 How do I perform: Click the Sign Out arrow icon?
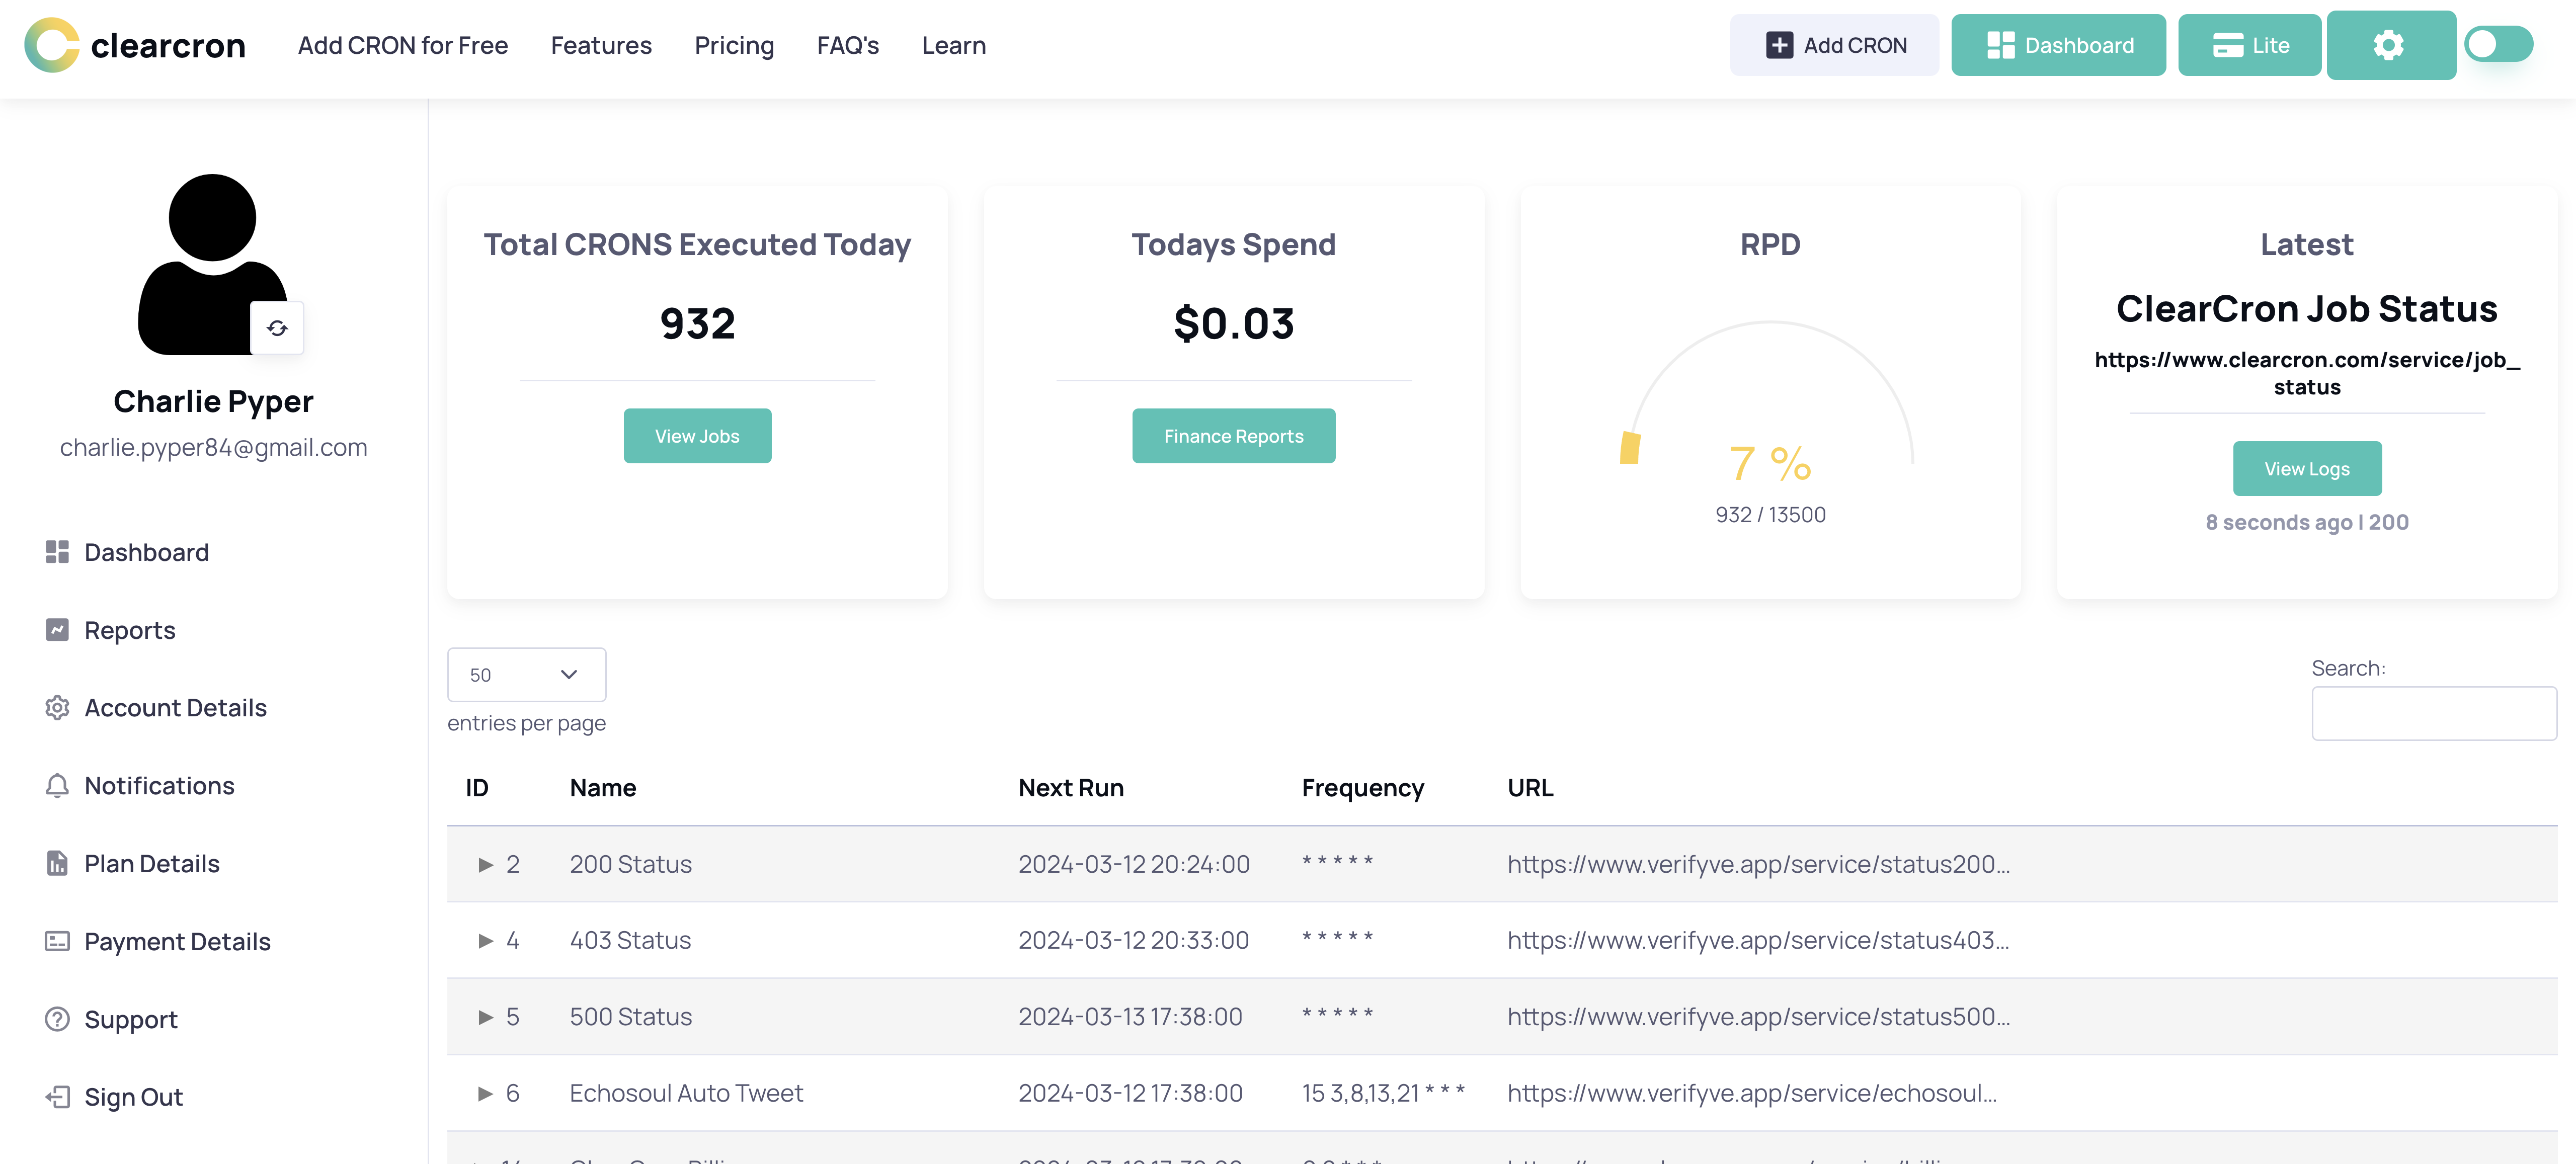click(57, 1097)
